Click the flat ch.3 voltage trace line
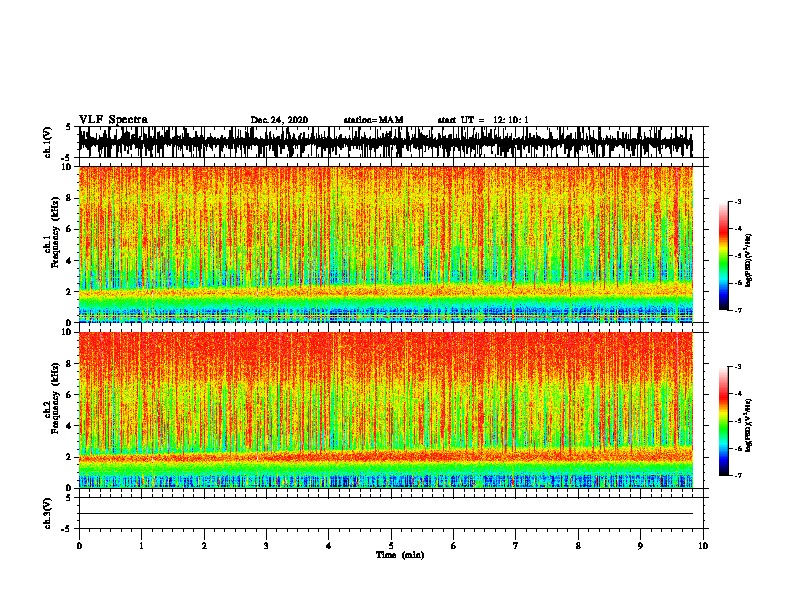 (x=386, y=514)
